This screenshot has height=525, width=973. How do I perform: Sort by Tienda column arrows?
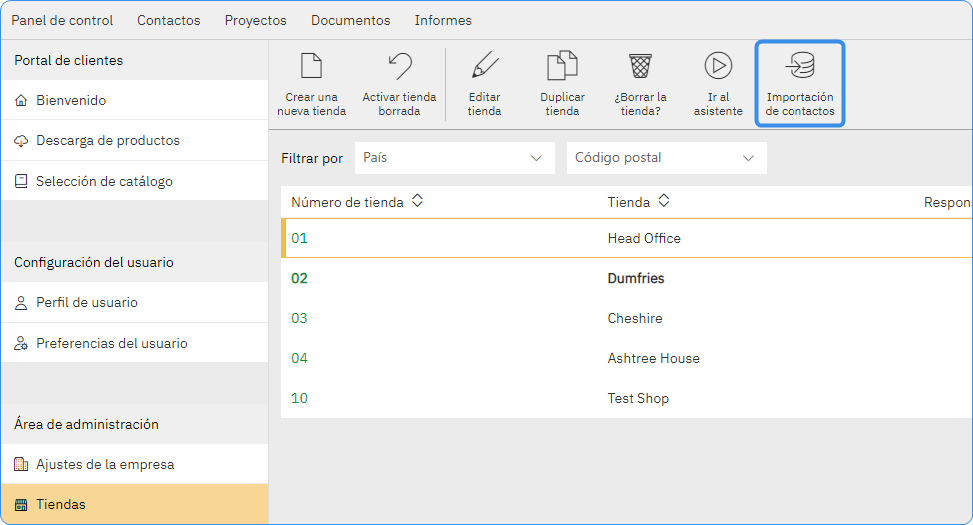663,202
